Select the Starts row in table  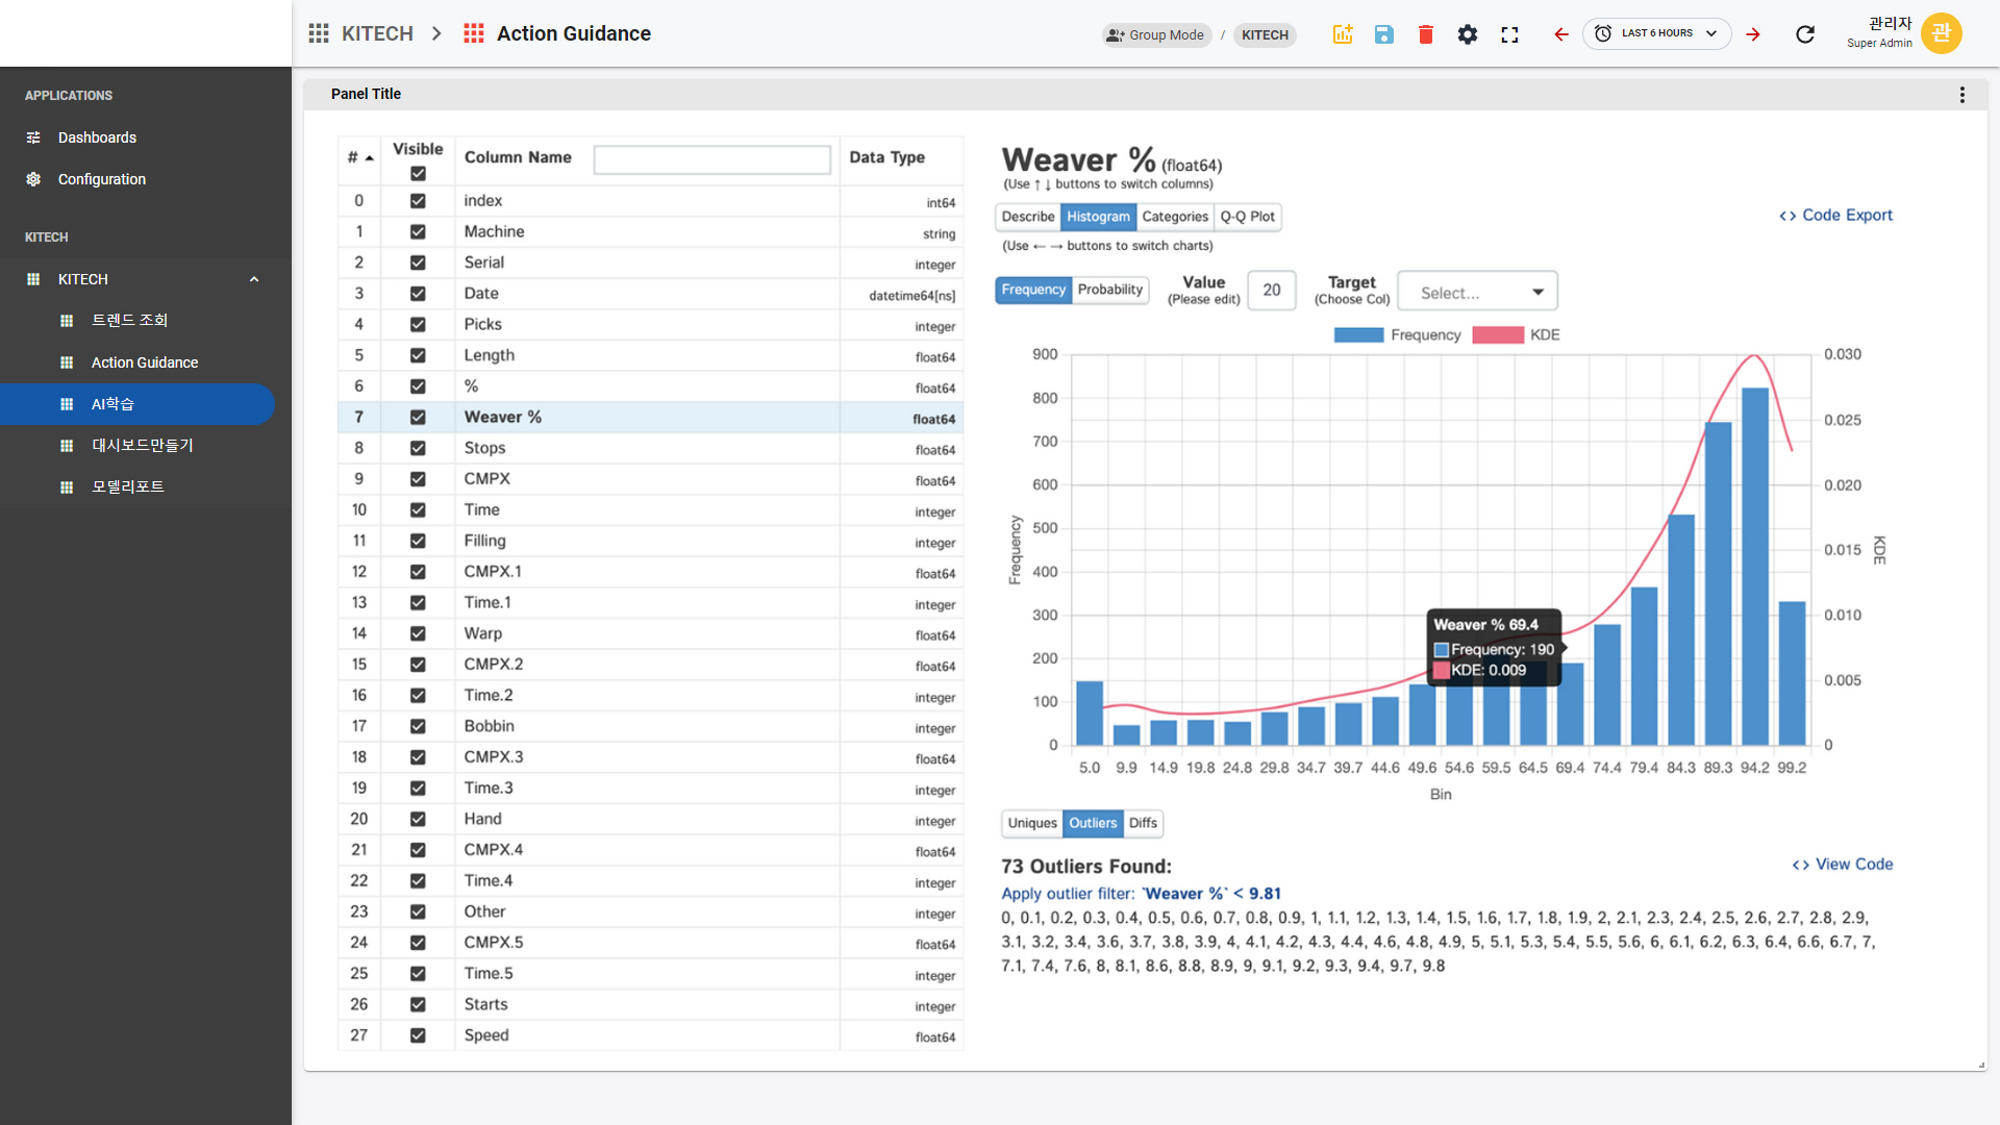(651, 1005)
